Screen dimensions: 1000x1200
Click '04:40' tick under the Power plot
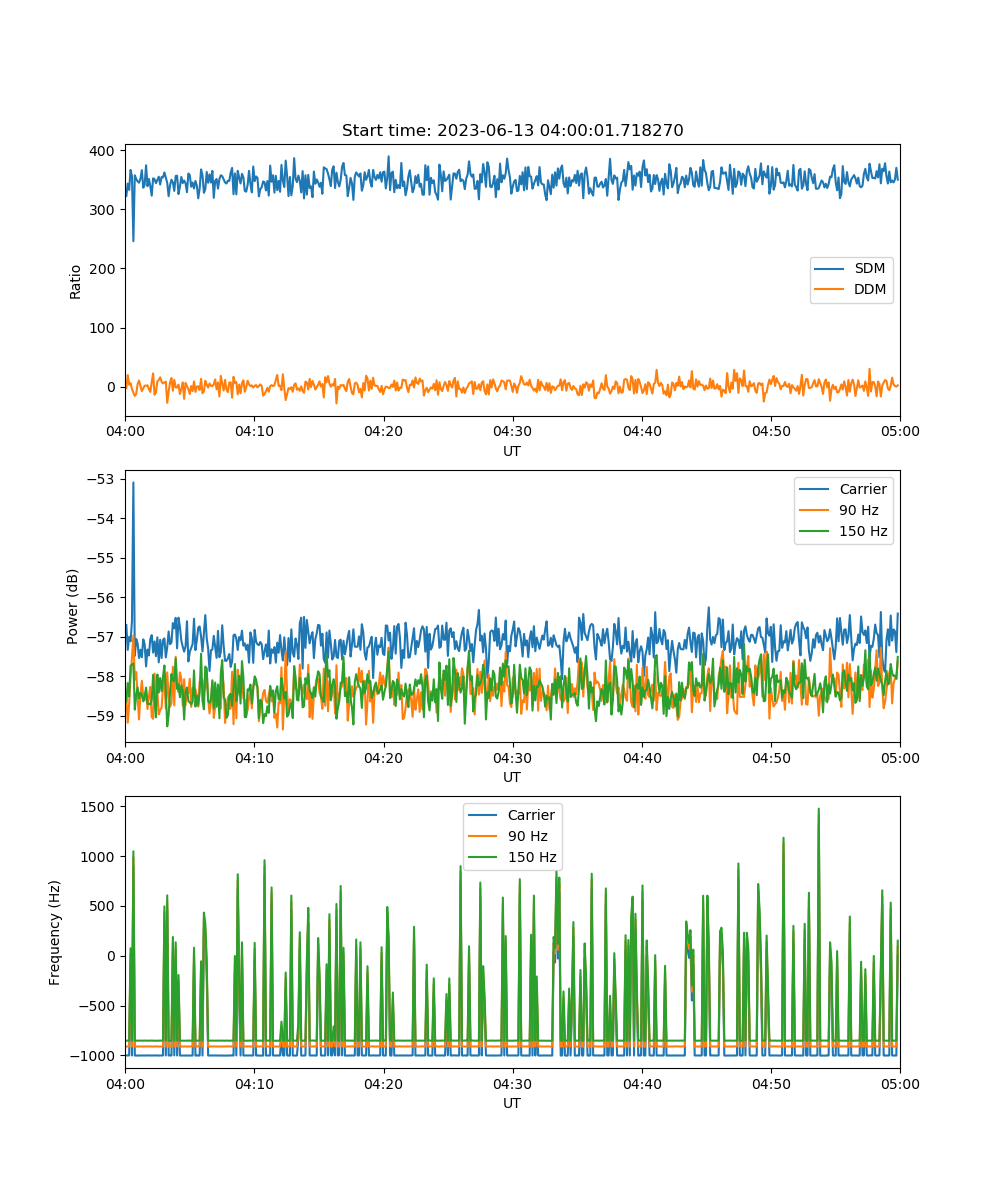642,757
